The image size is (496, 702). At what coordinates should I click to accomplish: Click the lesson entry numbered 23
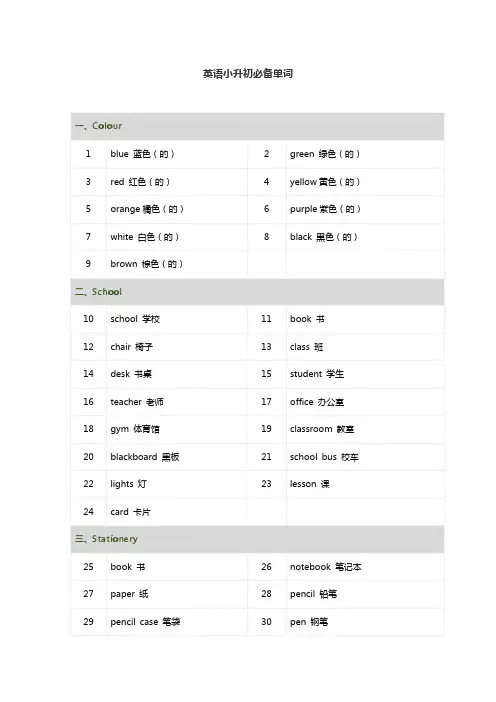[310, 484]
